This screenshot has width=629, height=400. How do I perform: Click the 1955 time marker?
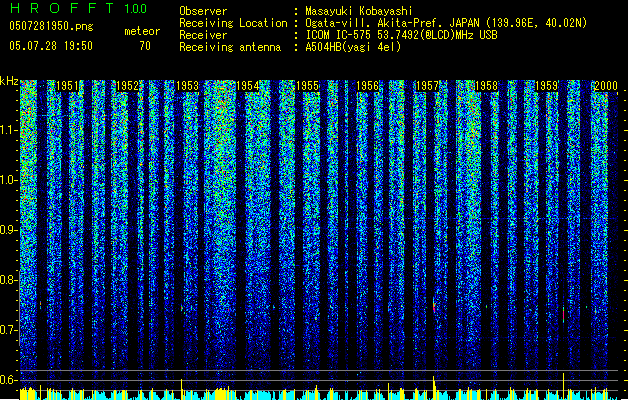307,86
